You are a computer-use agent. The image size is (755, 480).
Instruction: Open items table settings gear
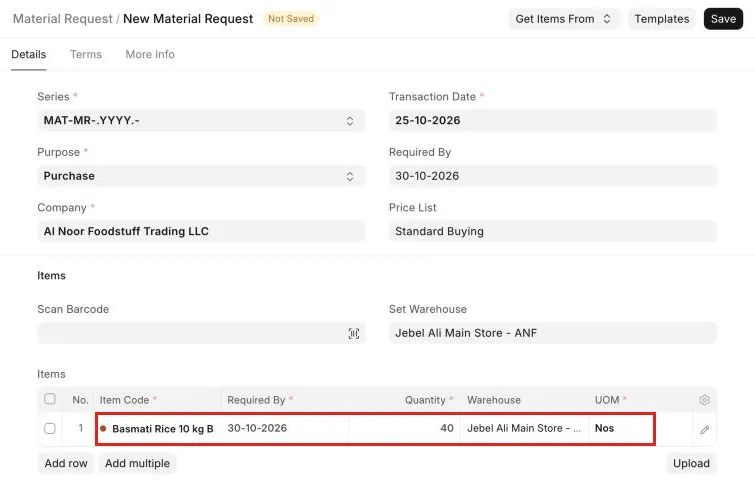[704, 400]
